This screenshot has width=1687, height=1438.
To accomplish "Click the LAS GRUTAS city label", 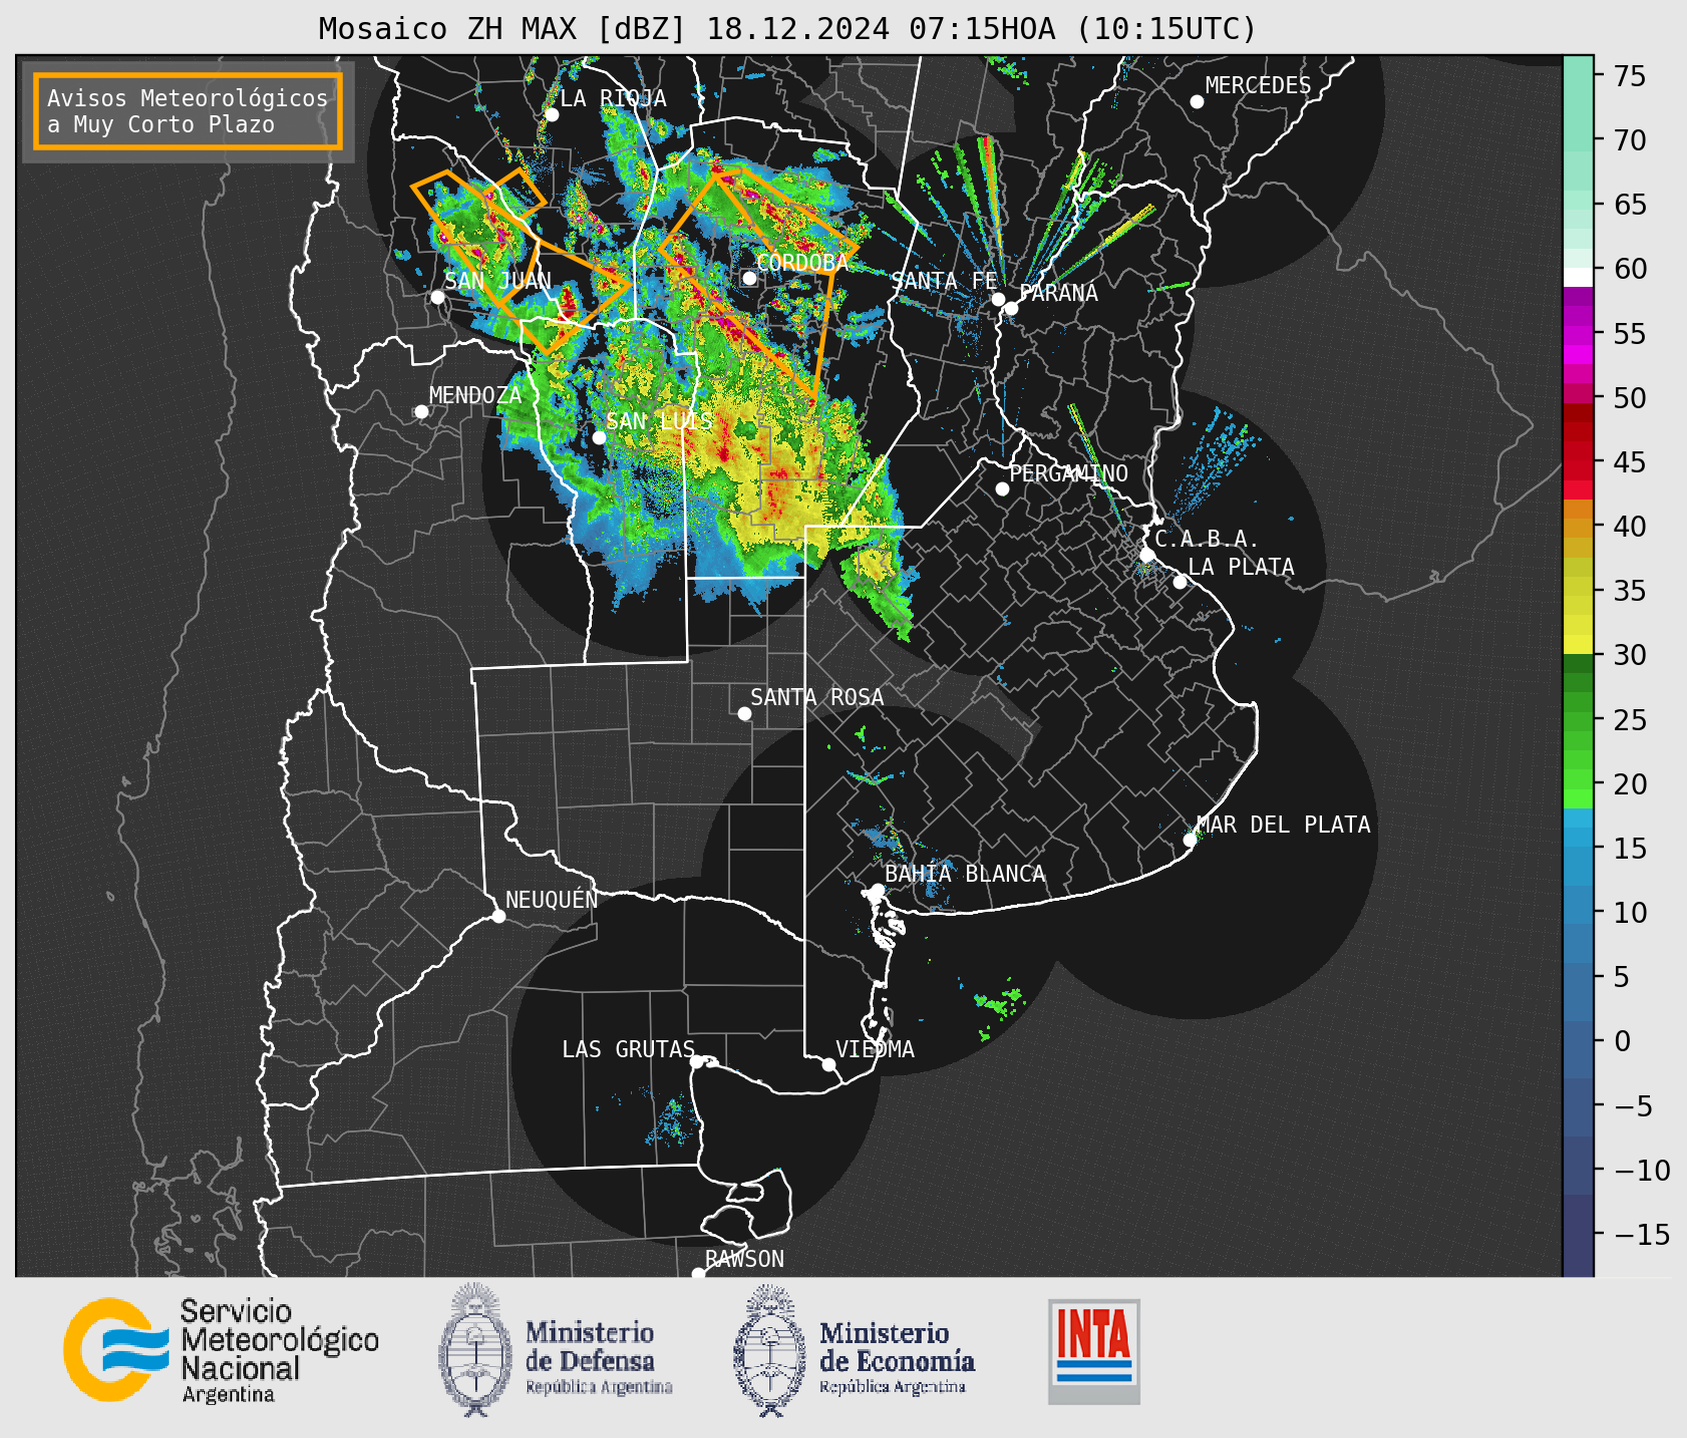I will tap(628, 1049).
